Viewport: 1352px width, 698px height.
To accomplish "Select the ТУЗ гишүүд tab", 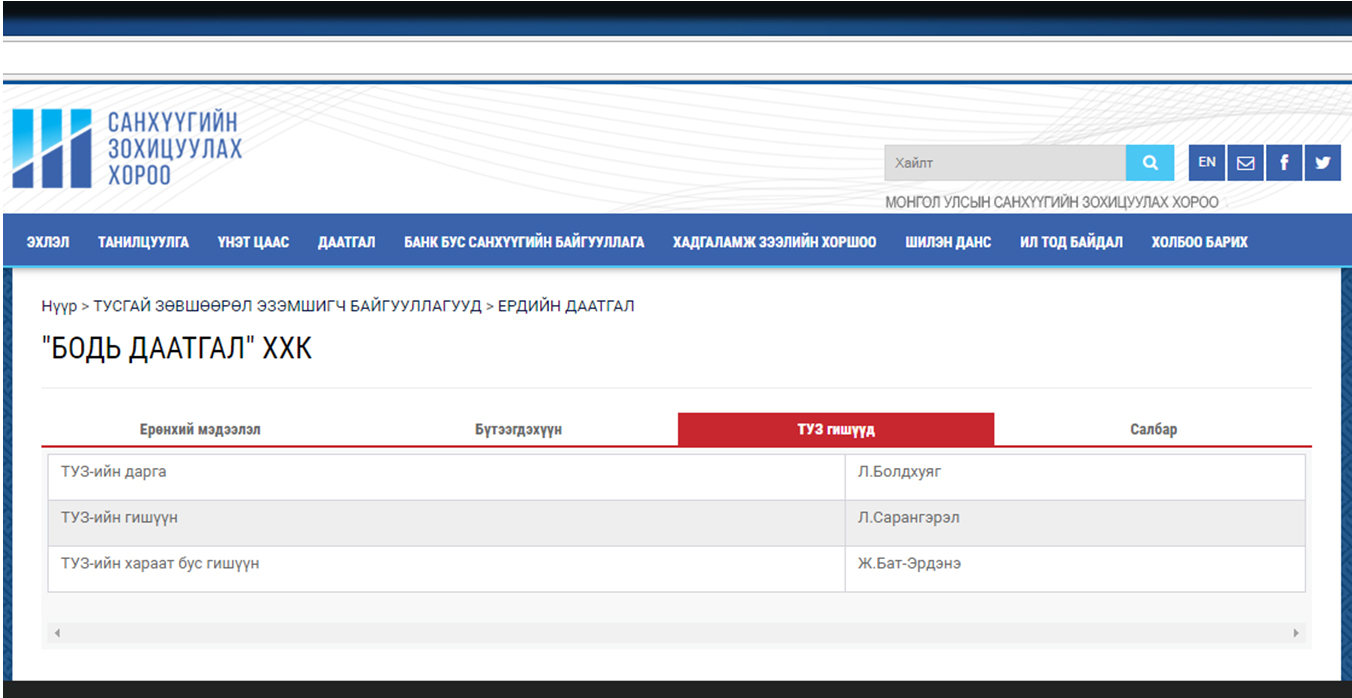I will point(836,429).
